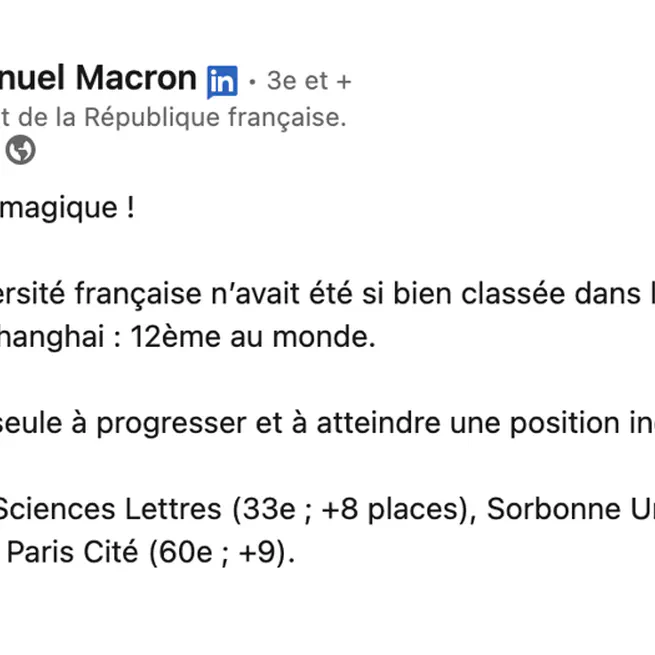Click the LinkedIn verification badge icon
The image size is (655, 655).
click(x=222, y=81)
